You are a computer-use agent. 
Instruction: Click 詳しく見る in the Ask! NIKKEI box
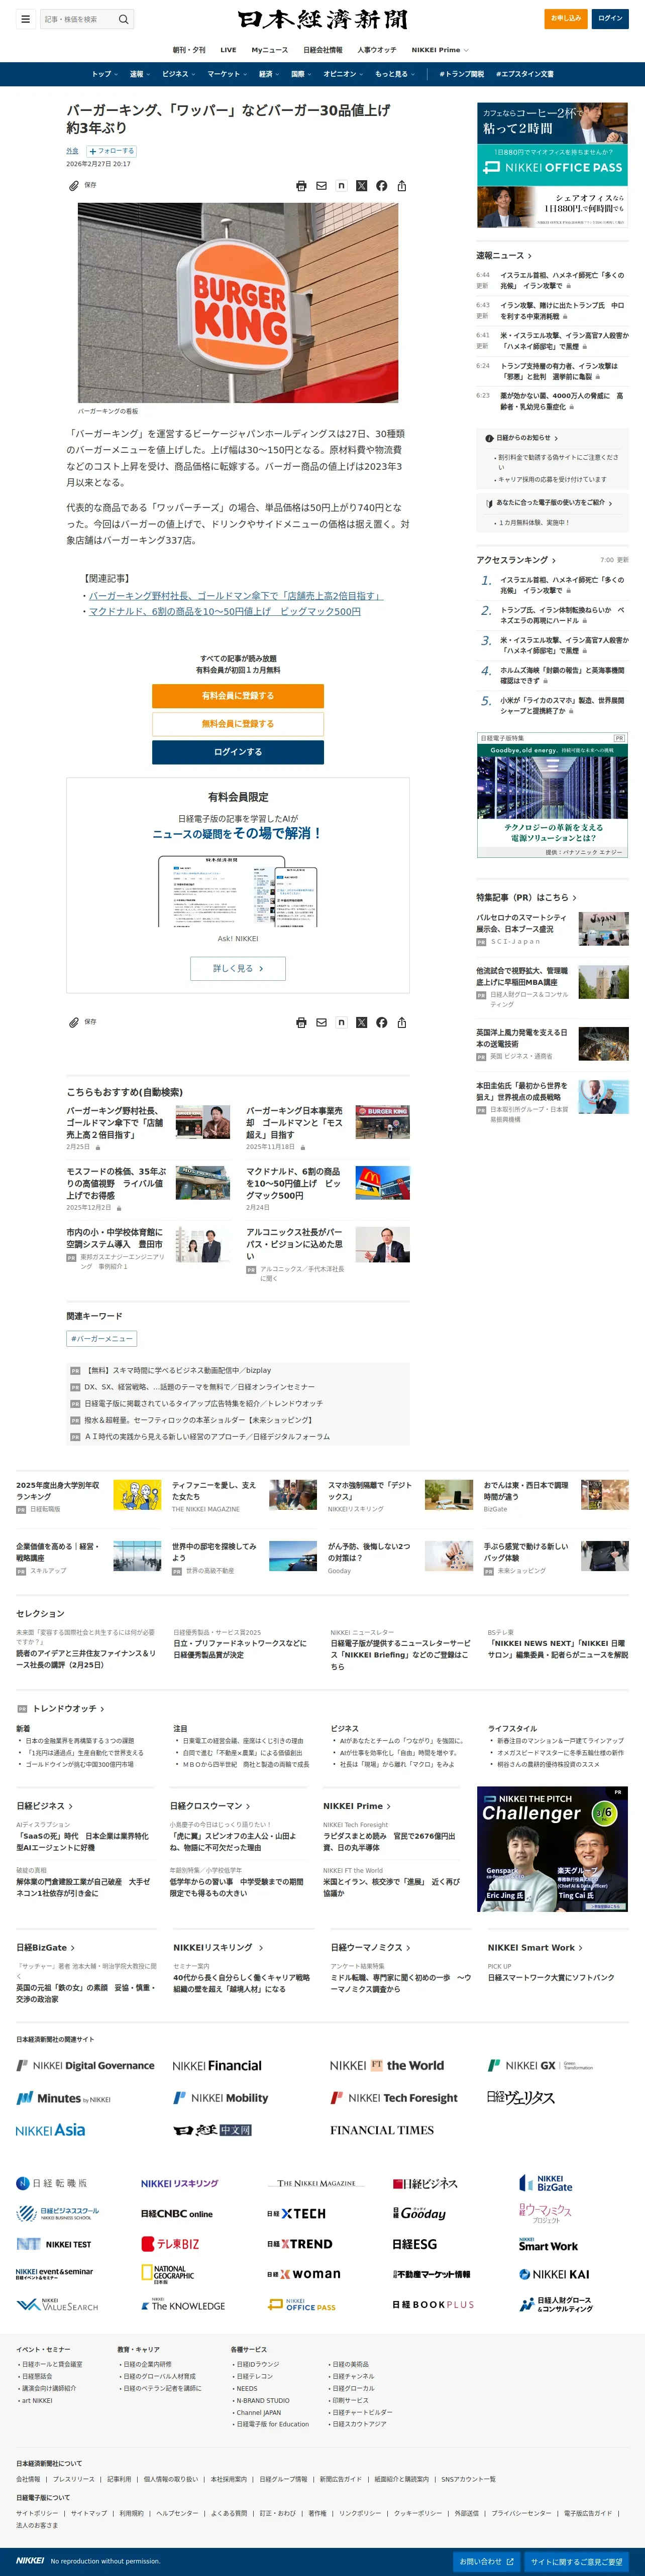(x=238, y=968)
